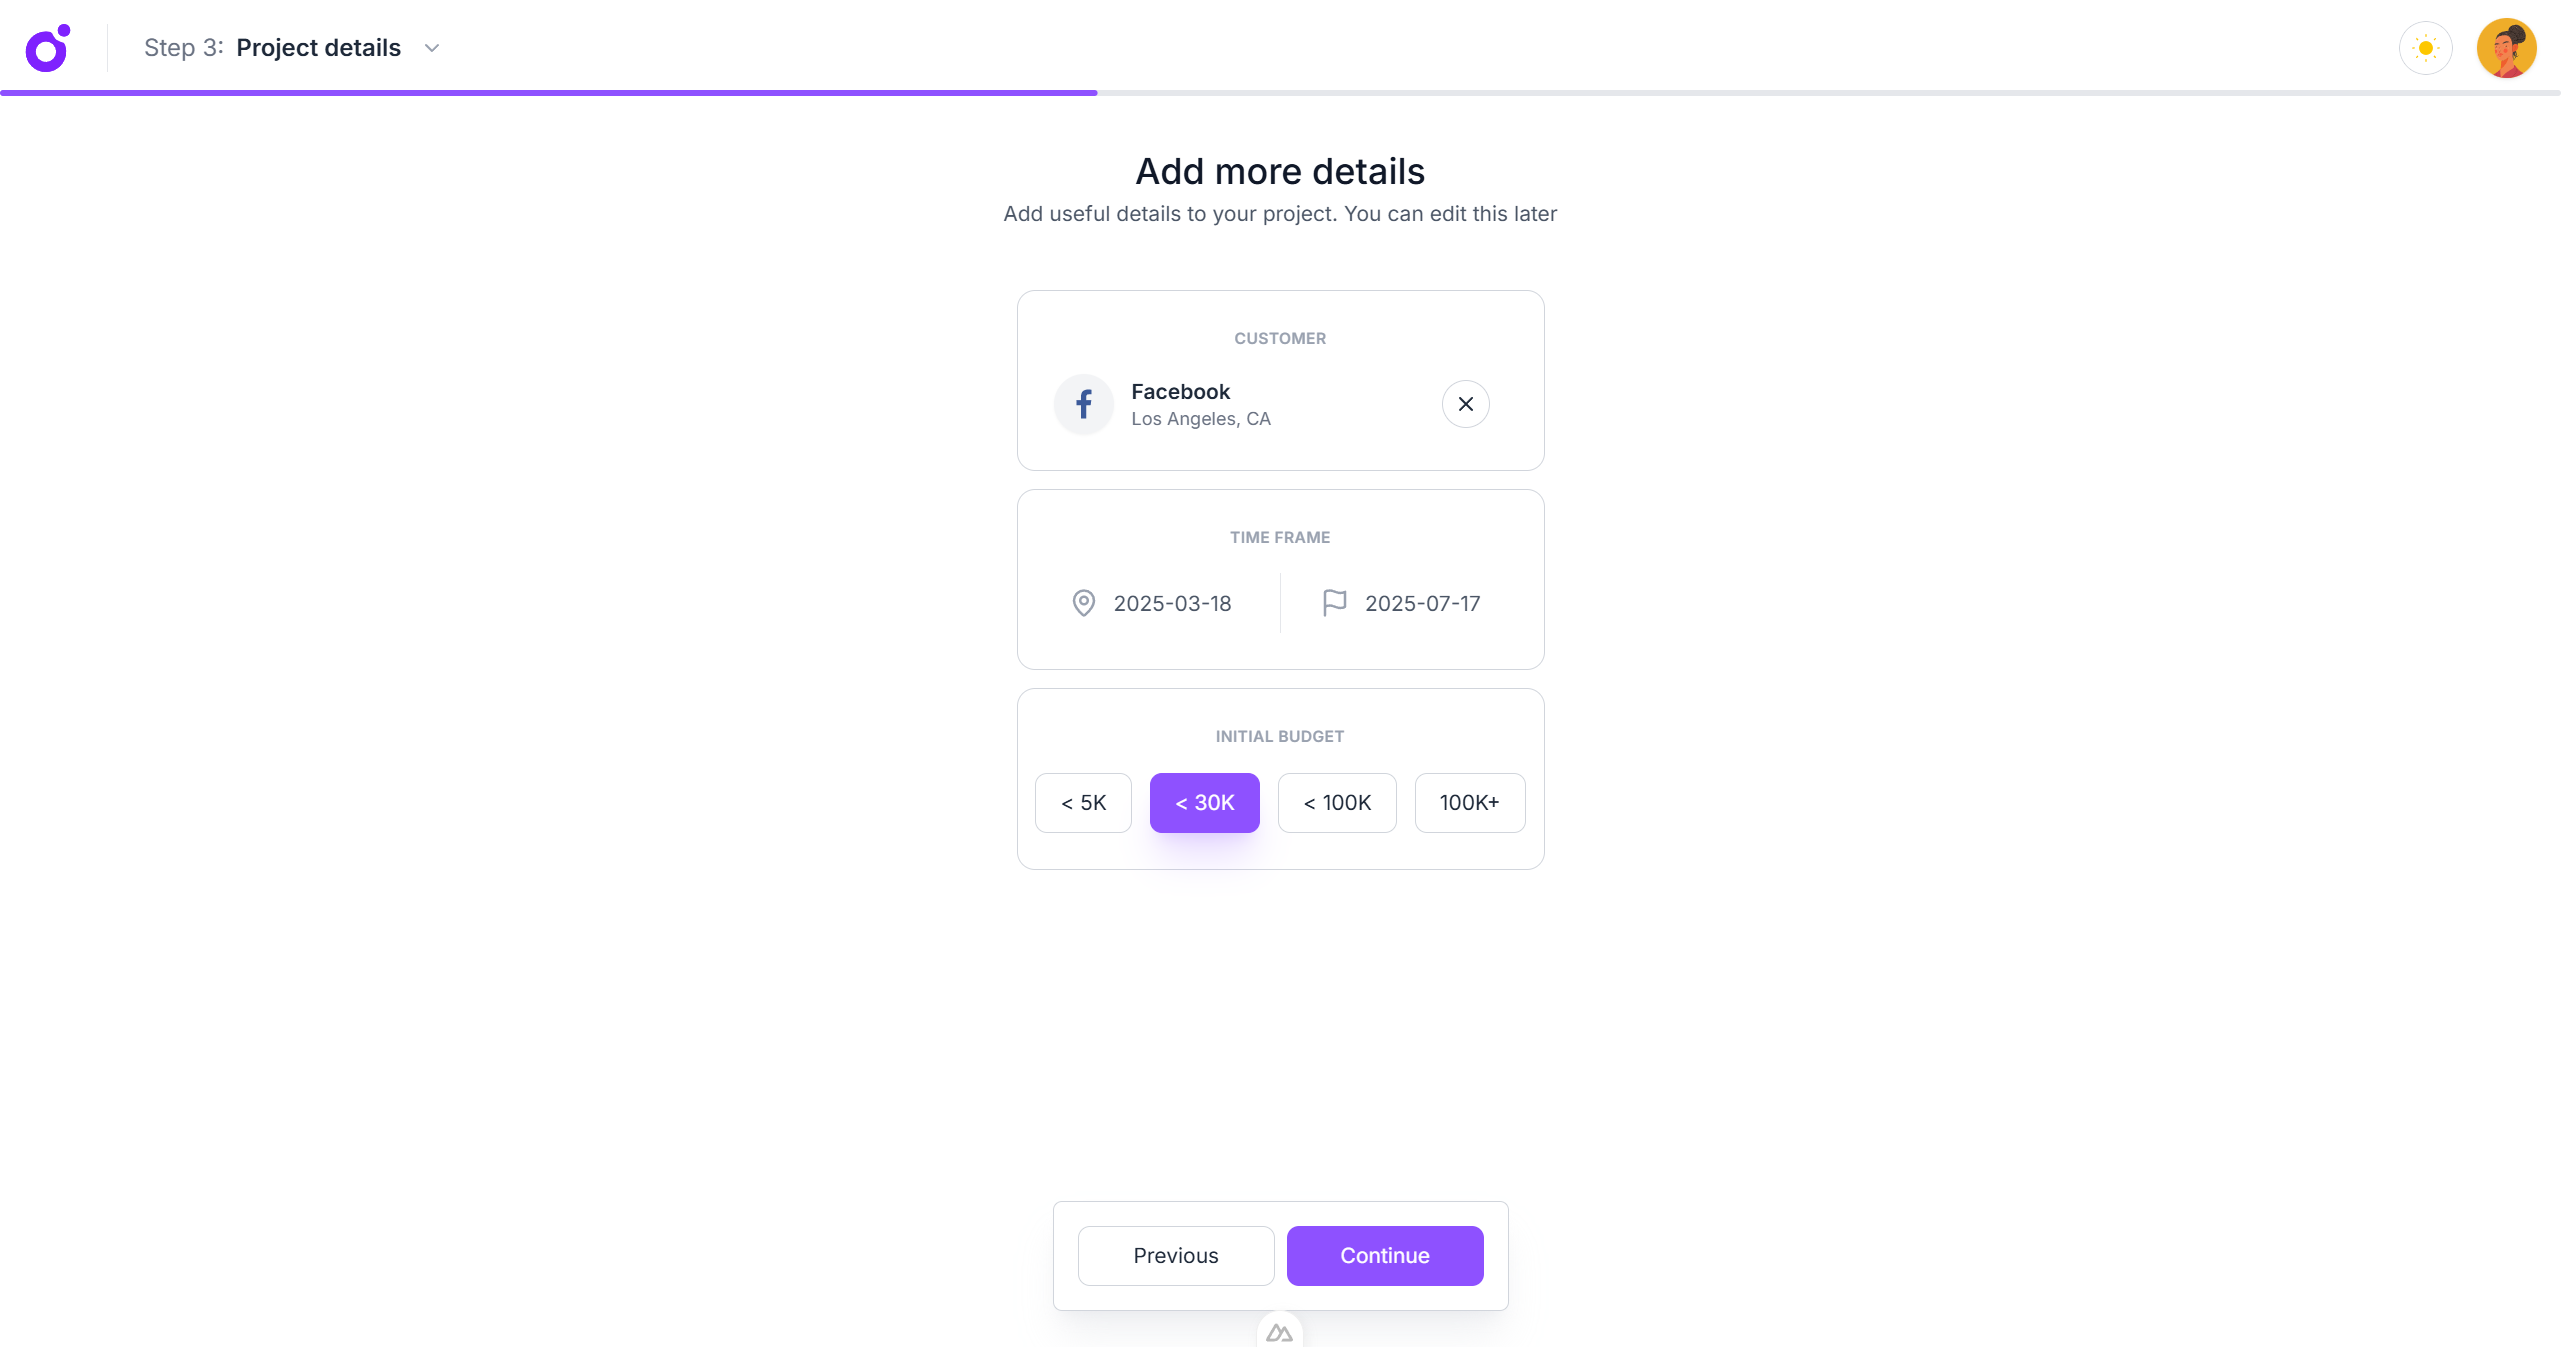Select the < 30K budget option
This screenshot has width=2561, height=1347.
click(x=1204, y=803)
